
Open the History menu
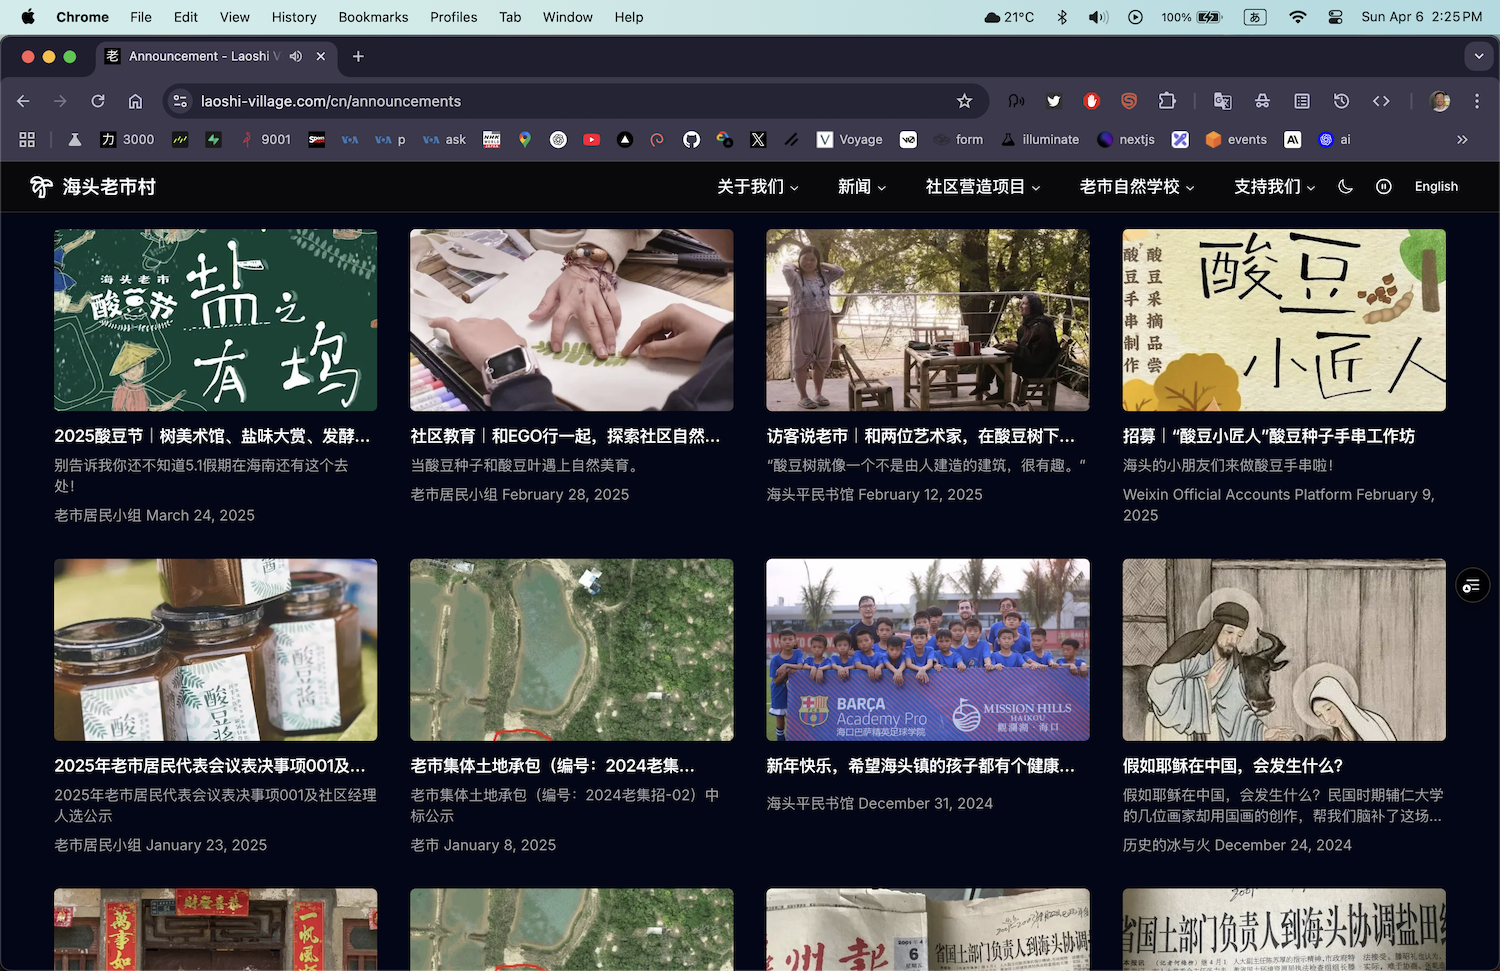point(294,17)
